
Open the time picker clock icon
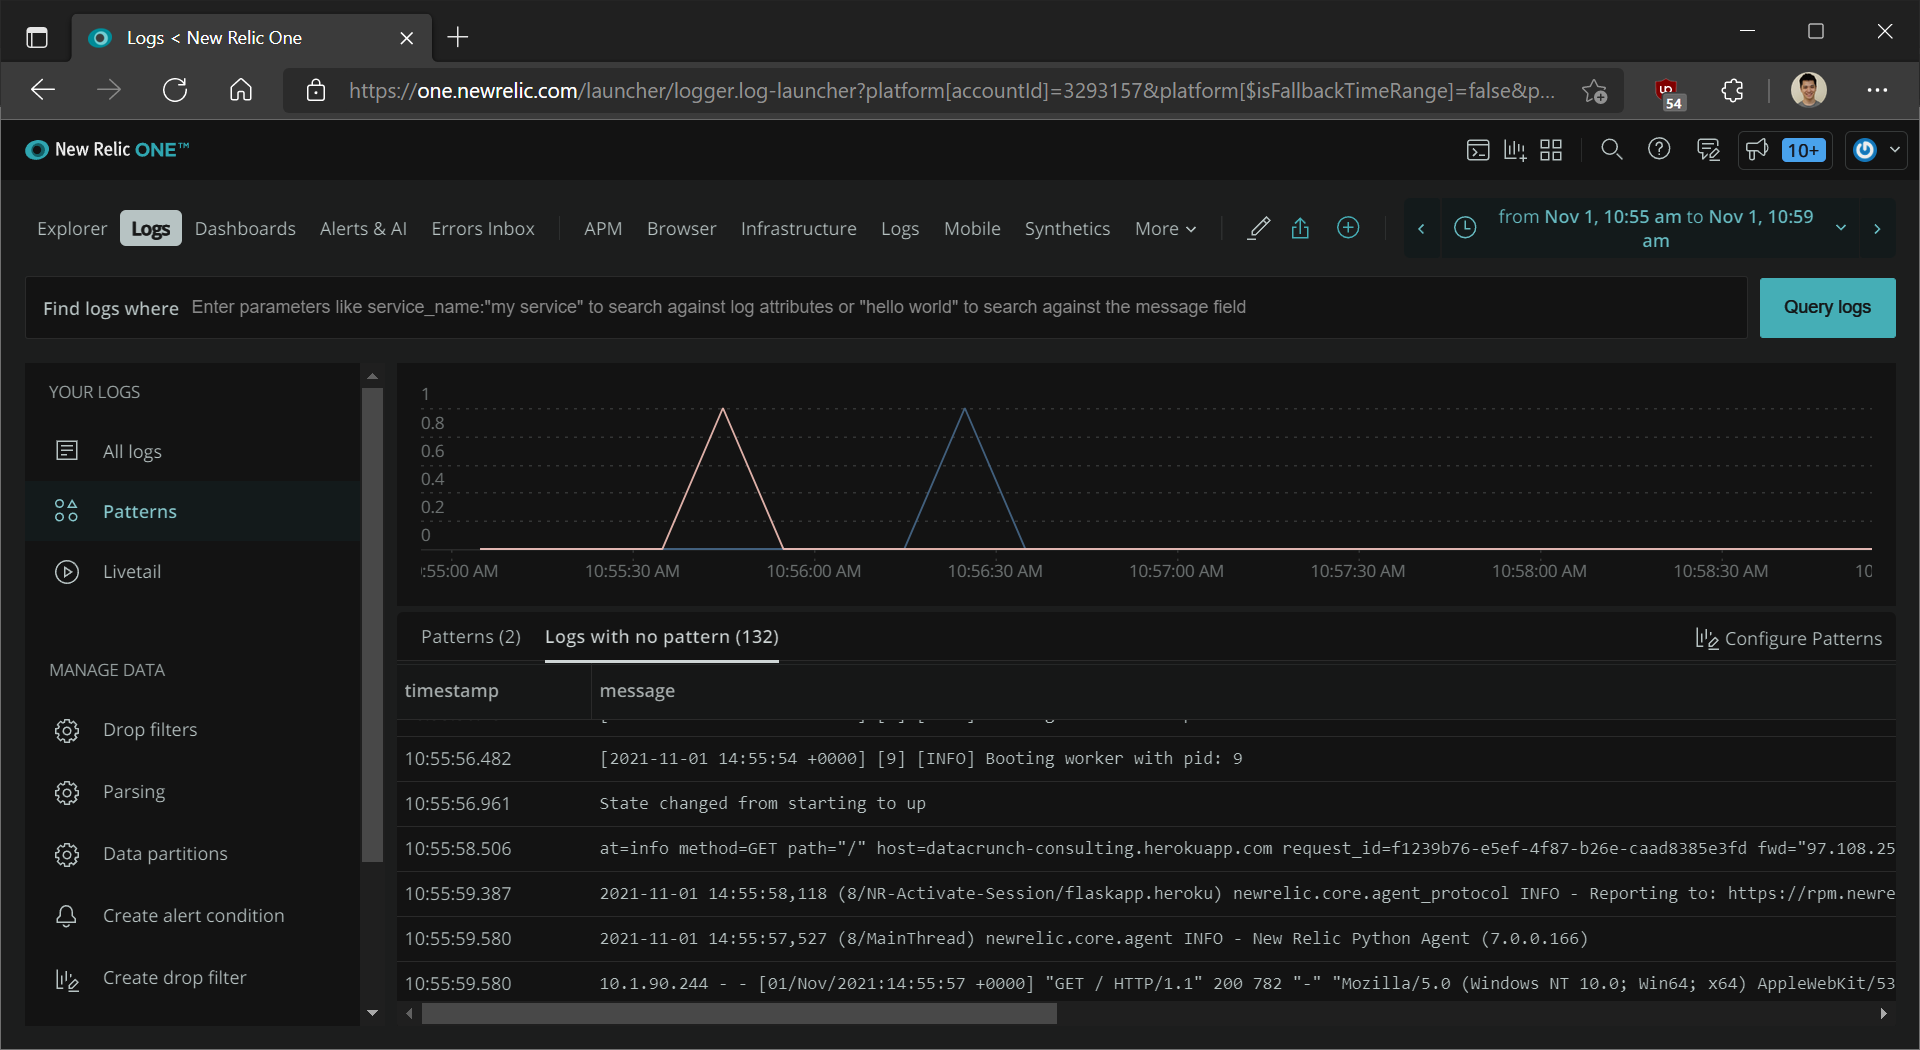[1465, 228]
